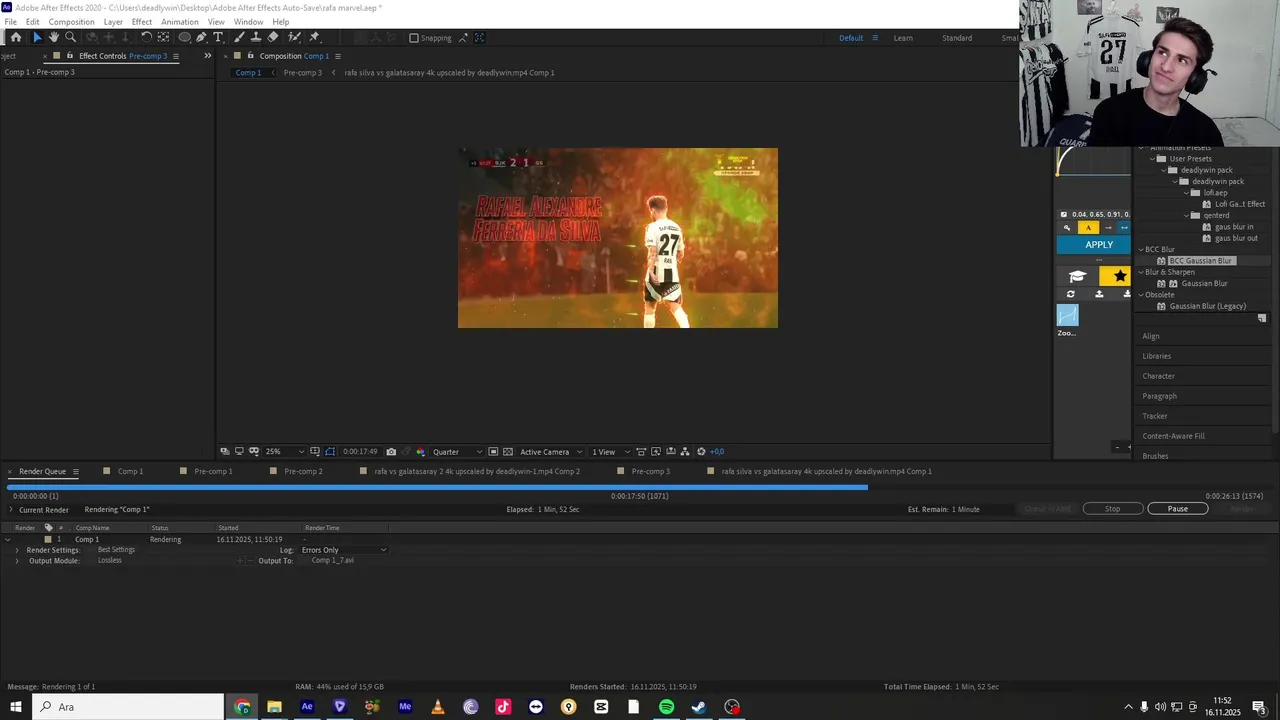Viewport: 1280px width, 720px height.
Task: Open the Composition menu
Action: [72, 22]
